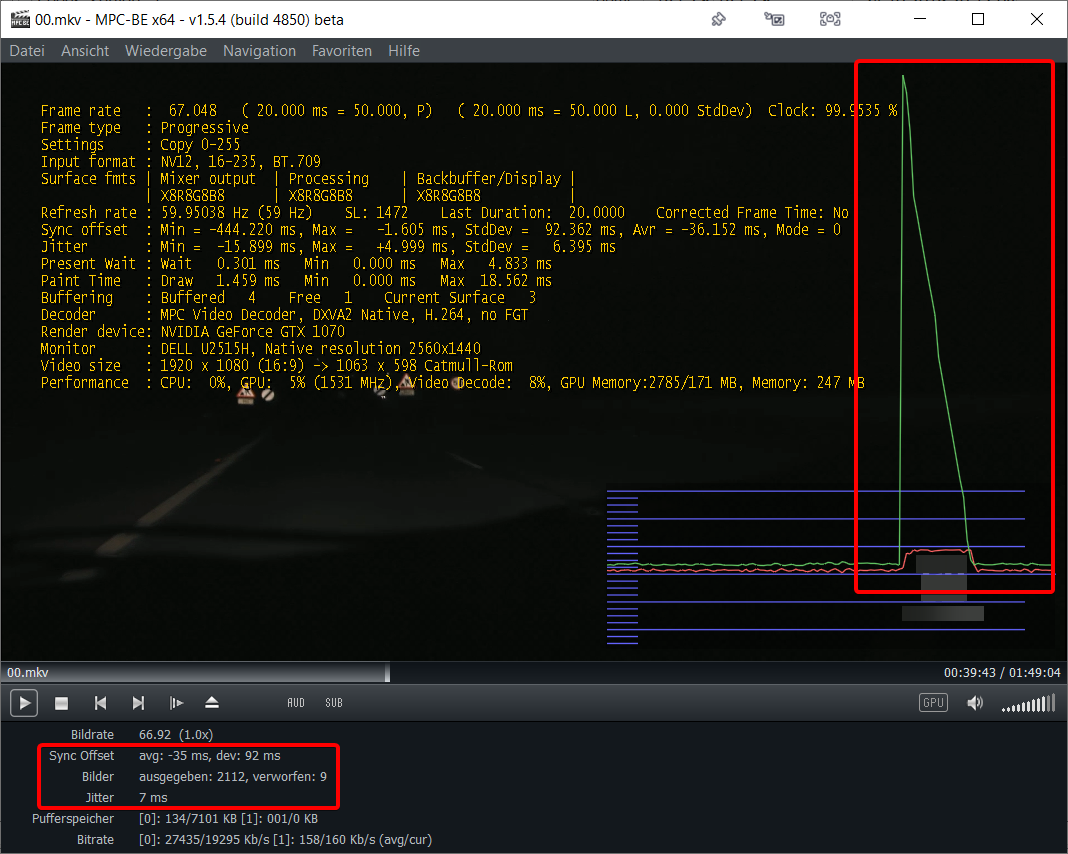Click the time display 00:39:43 / 01:49:04
This screenshot has height=854, width=1068.
[1002, 673]
